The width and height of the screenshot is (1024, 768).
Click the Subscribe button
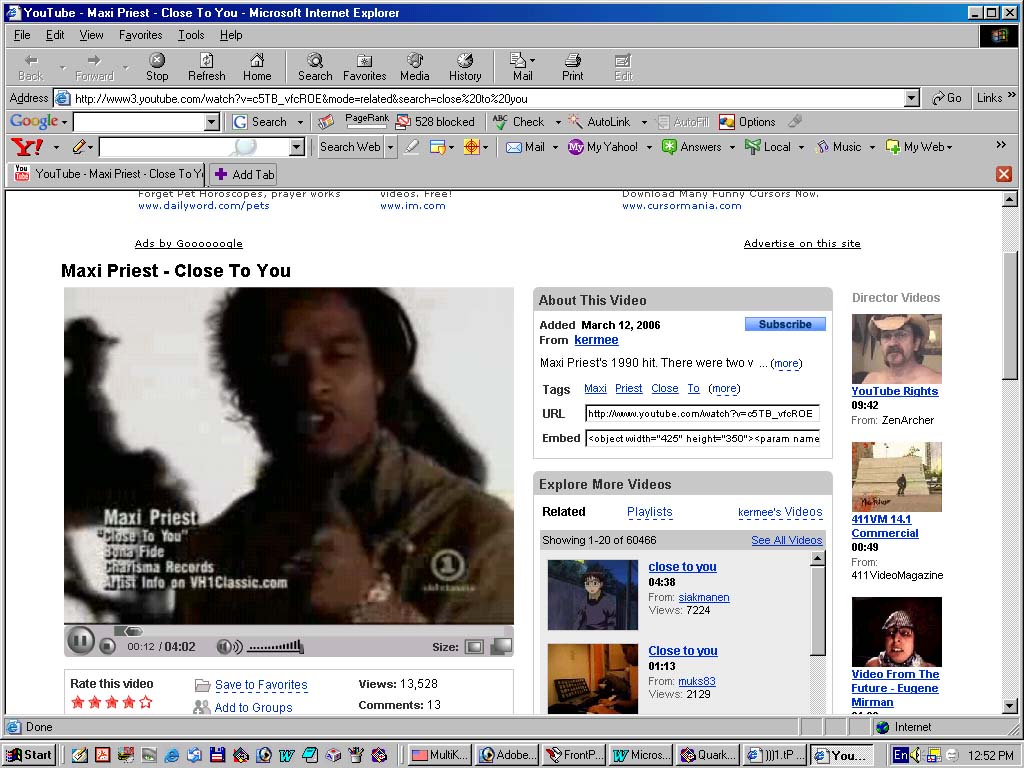click(785, 324)
